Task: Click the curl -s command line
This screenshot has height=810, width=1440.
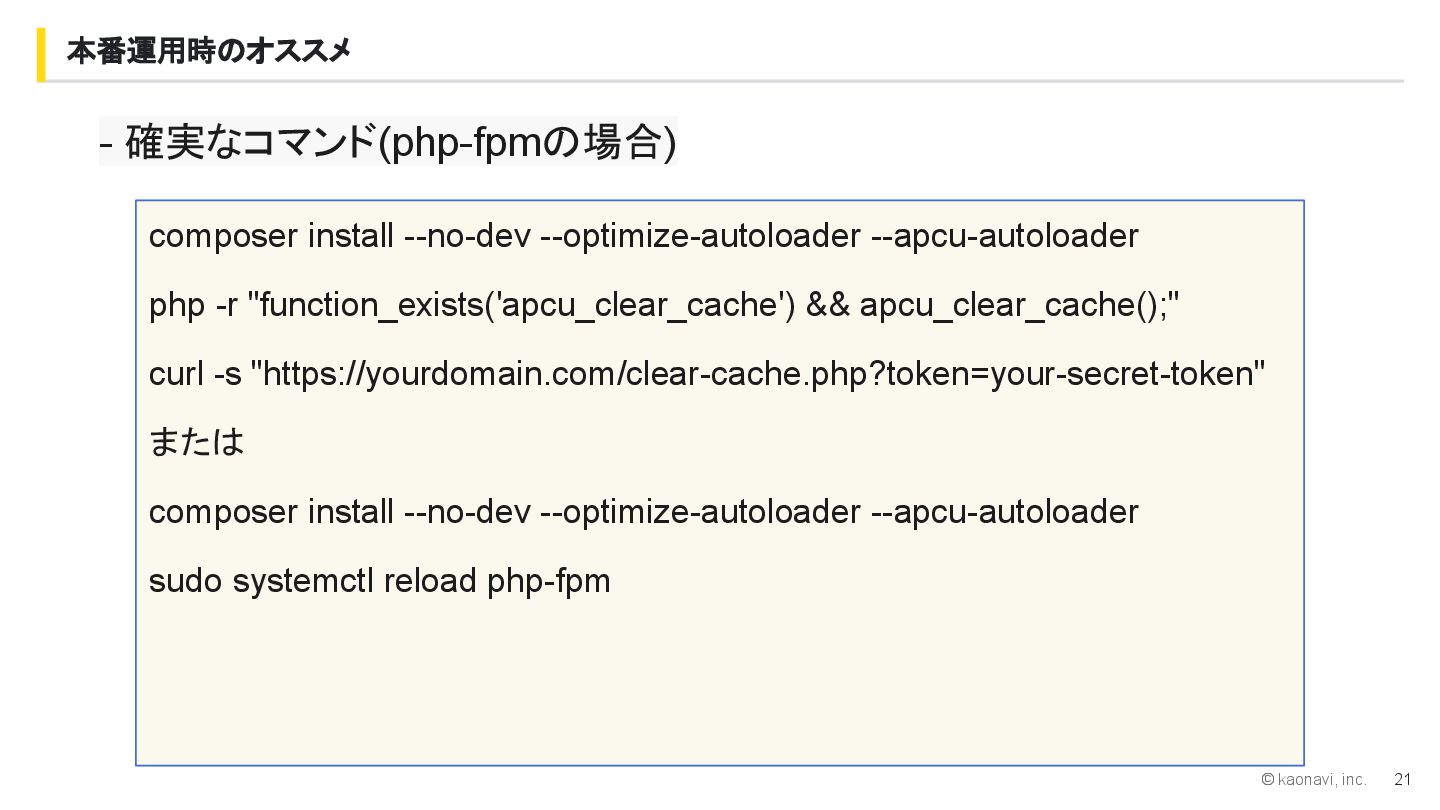Action: (708, 374)
